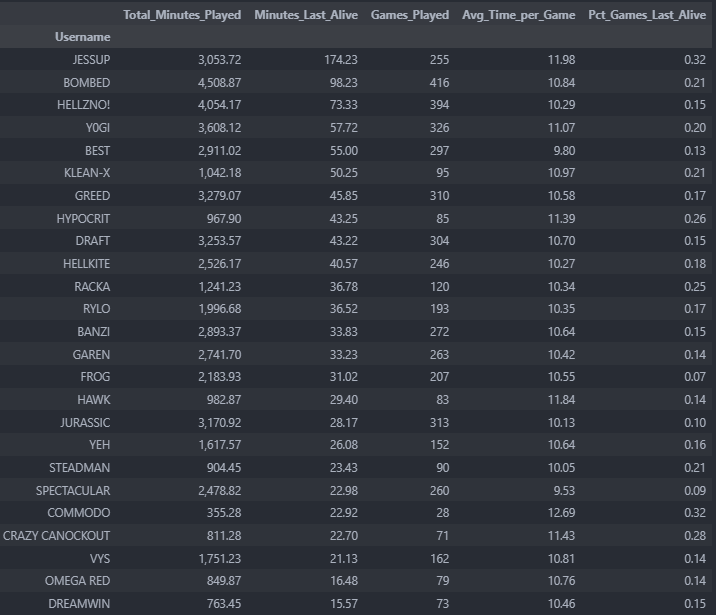Select the DRAFT username row label

point(93,241)
